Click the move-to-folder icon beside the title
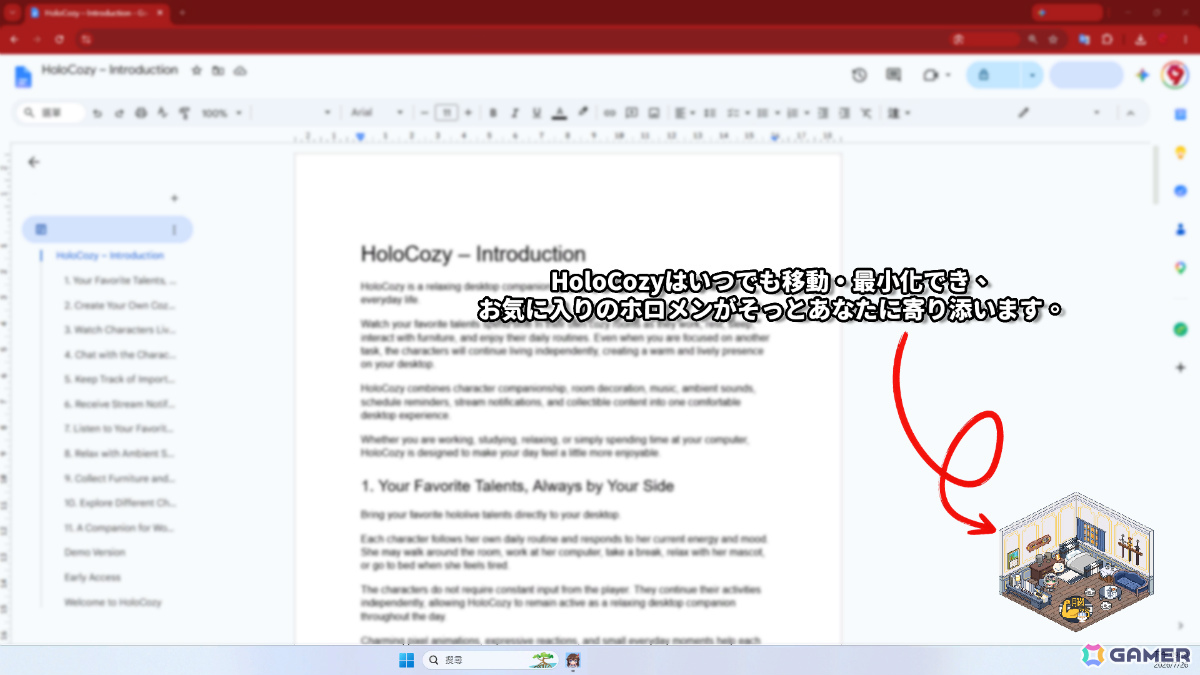 [x=217, y=71]
